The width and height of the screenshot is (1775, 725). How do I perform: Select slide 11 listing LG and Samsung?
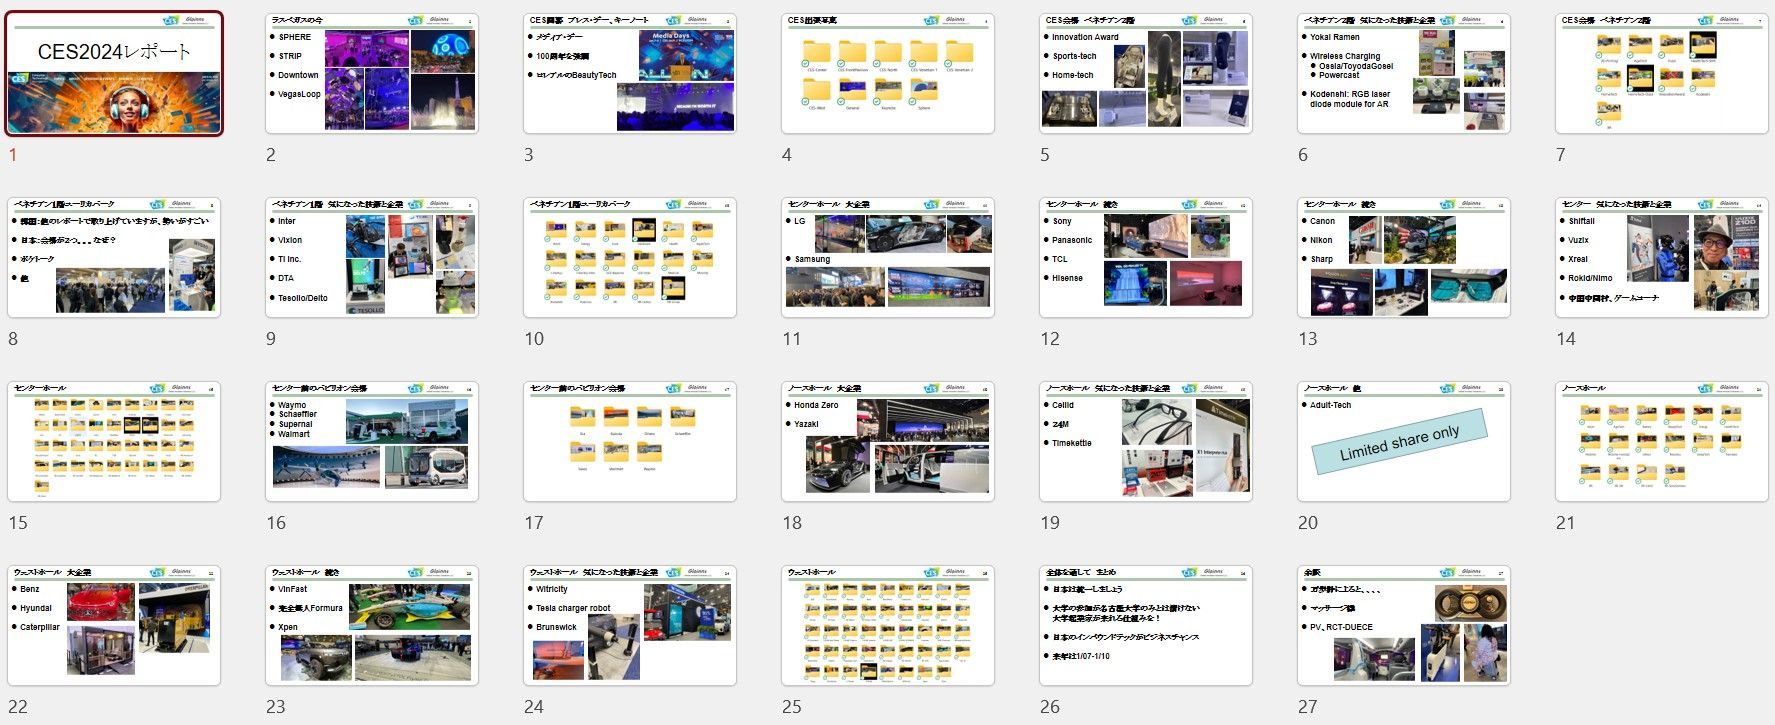pyautogui.click(x=888, y=258)
